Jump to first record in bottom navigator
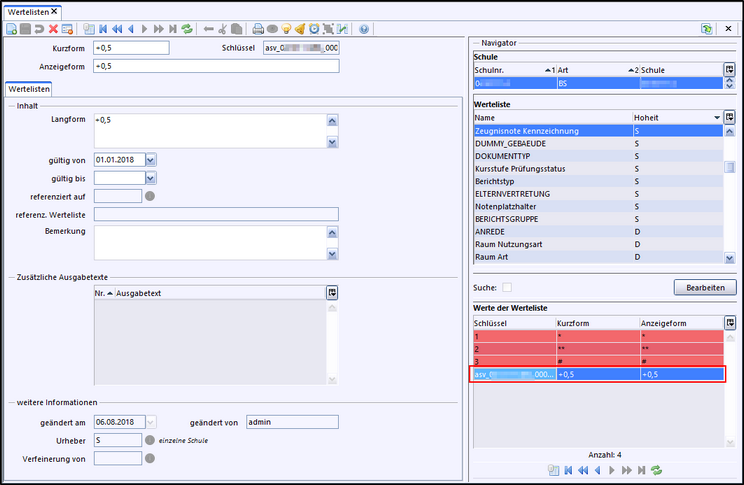Viewport: 744px width, 485px height. coord(568,469)
